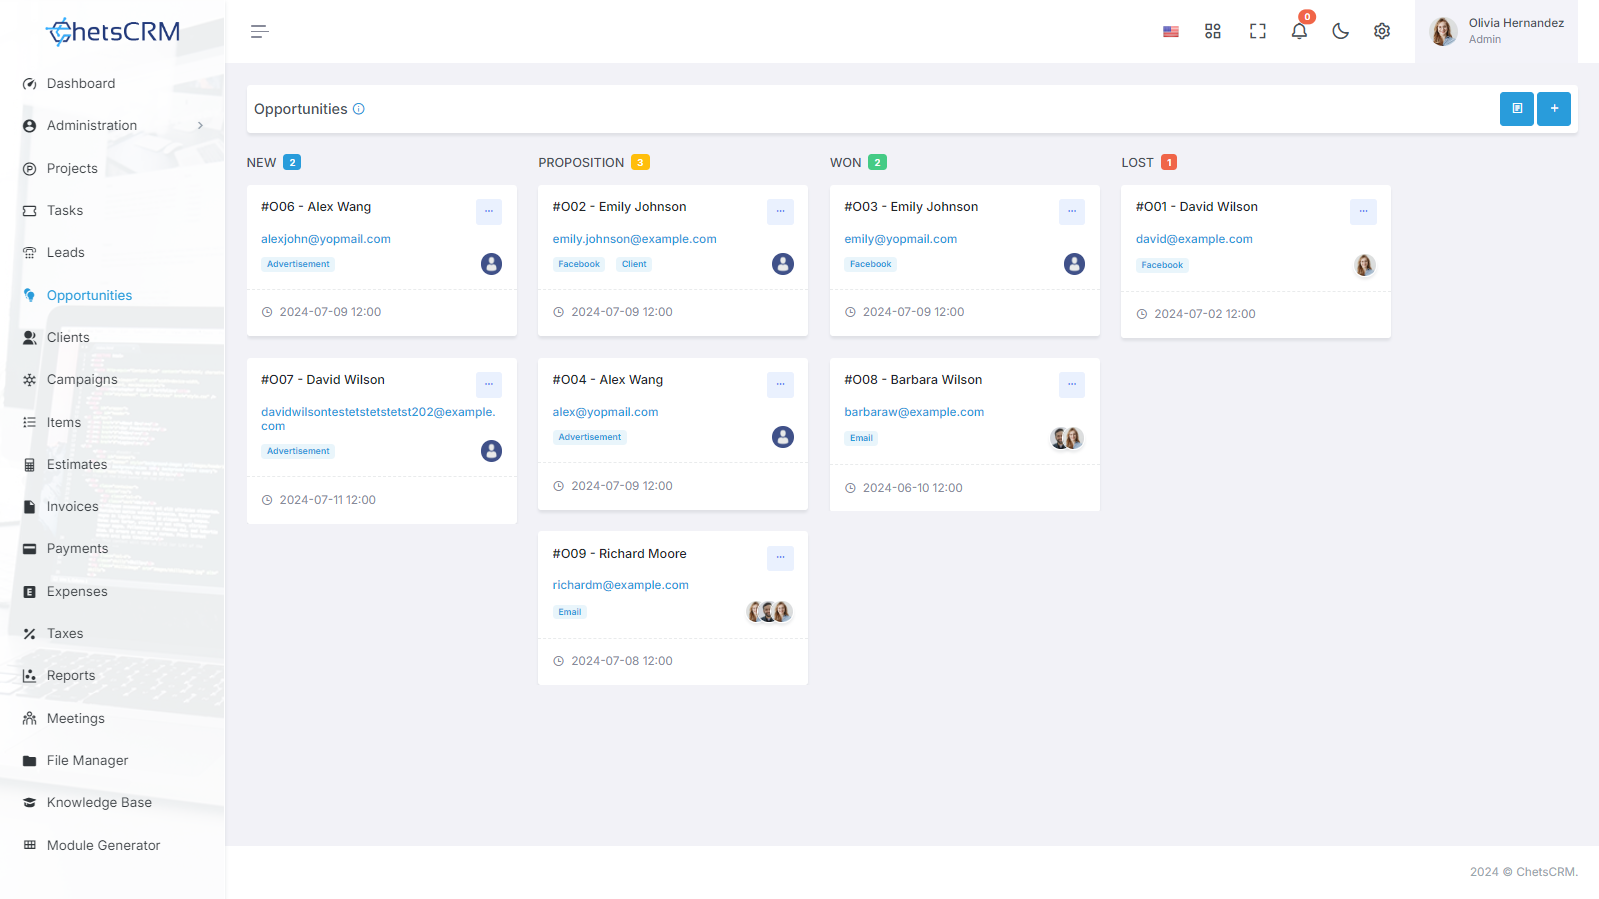The height and width of the screenshot is (899, 1599).
Task: Click the Expenses sidebar icon
Action: coord(29,592)
